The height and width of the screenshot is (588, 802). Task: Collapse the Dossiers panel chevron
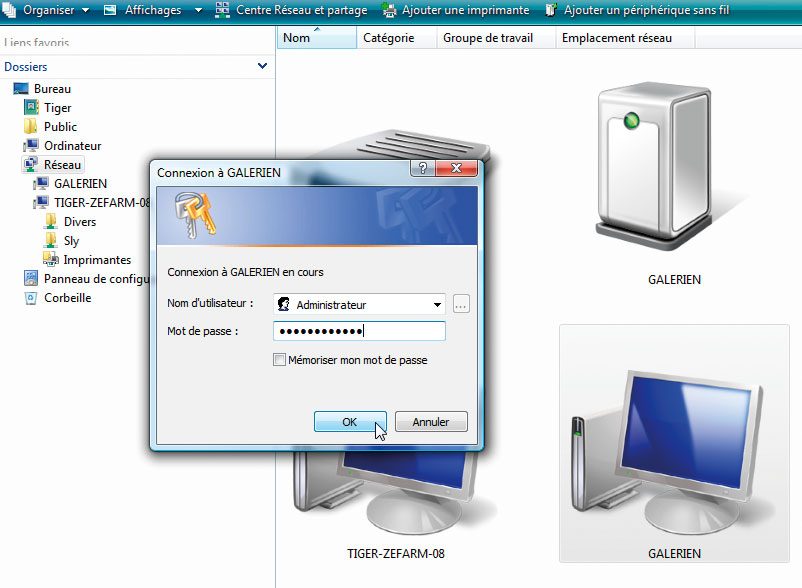(x=262, y=66)
